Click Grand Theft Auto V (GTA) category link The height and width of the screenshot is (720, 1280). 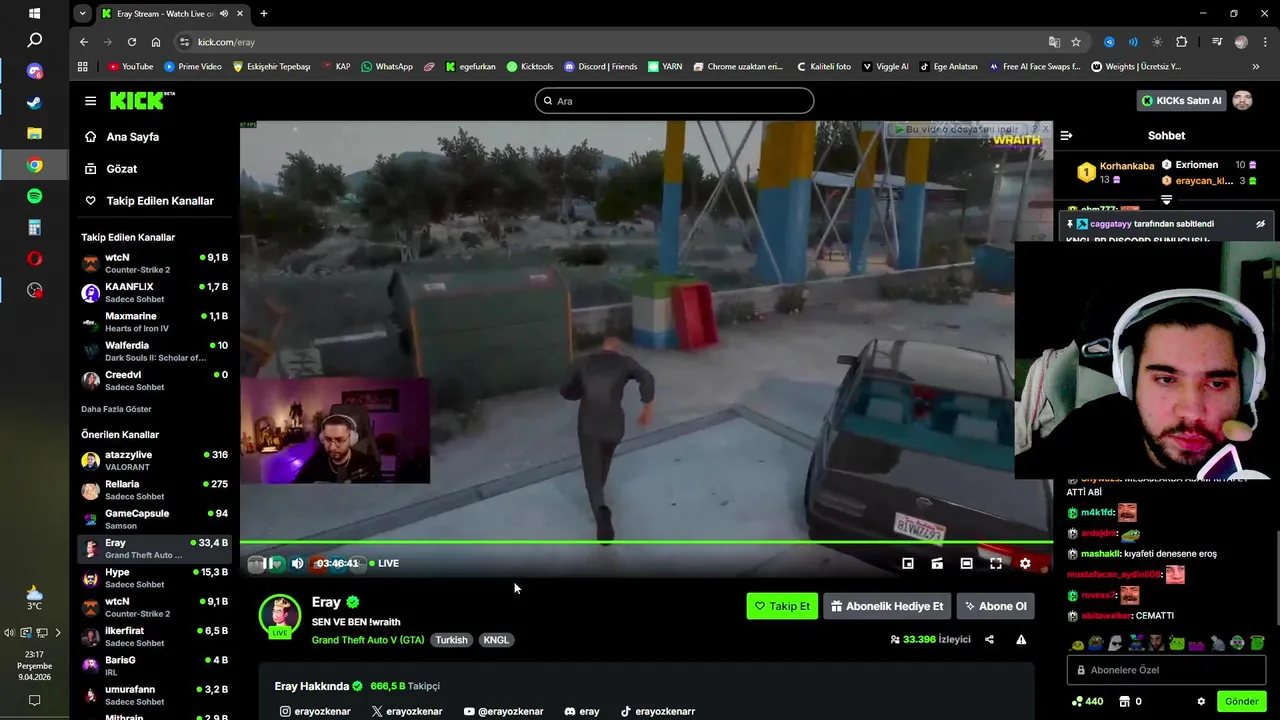368,640
